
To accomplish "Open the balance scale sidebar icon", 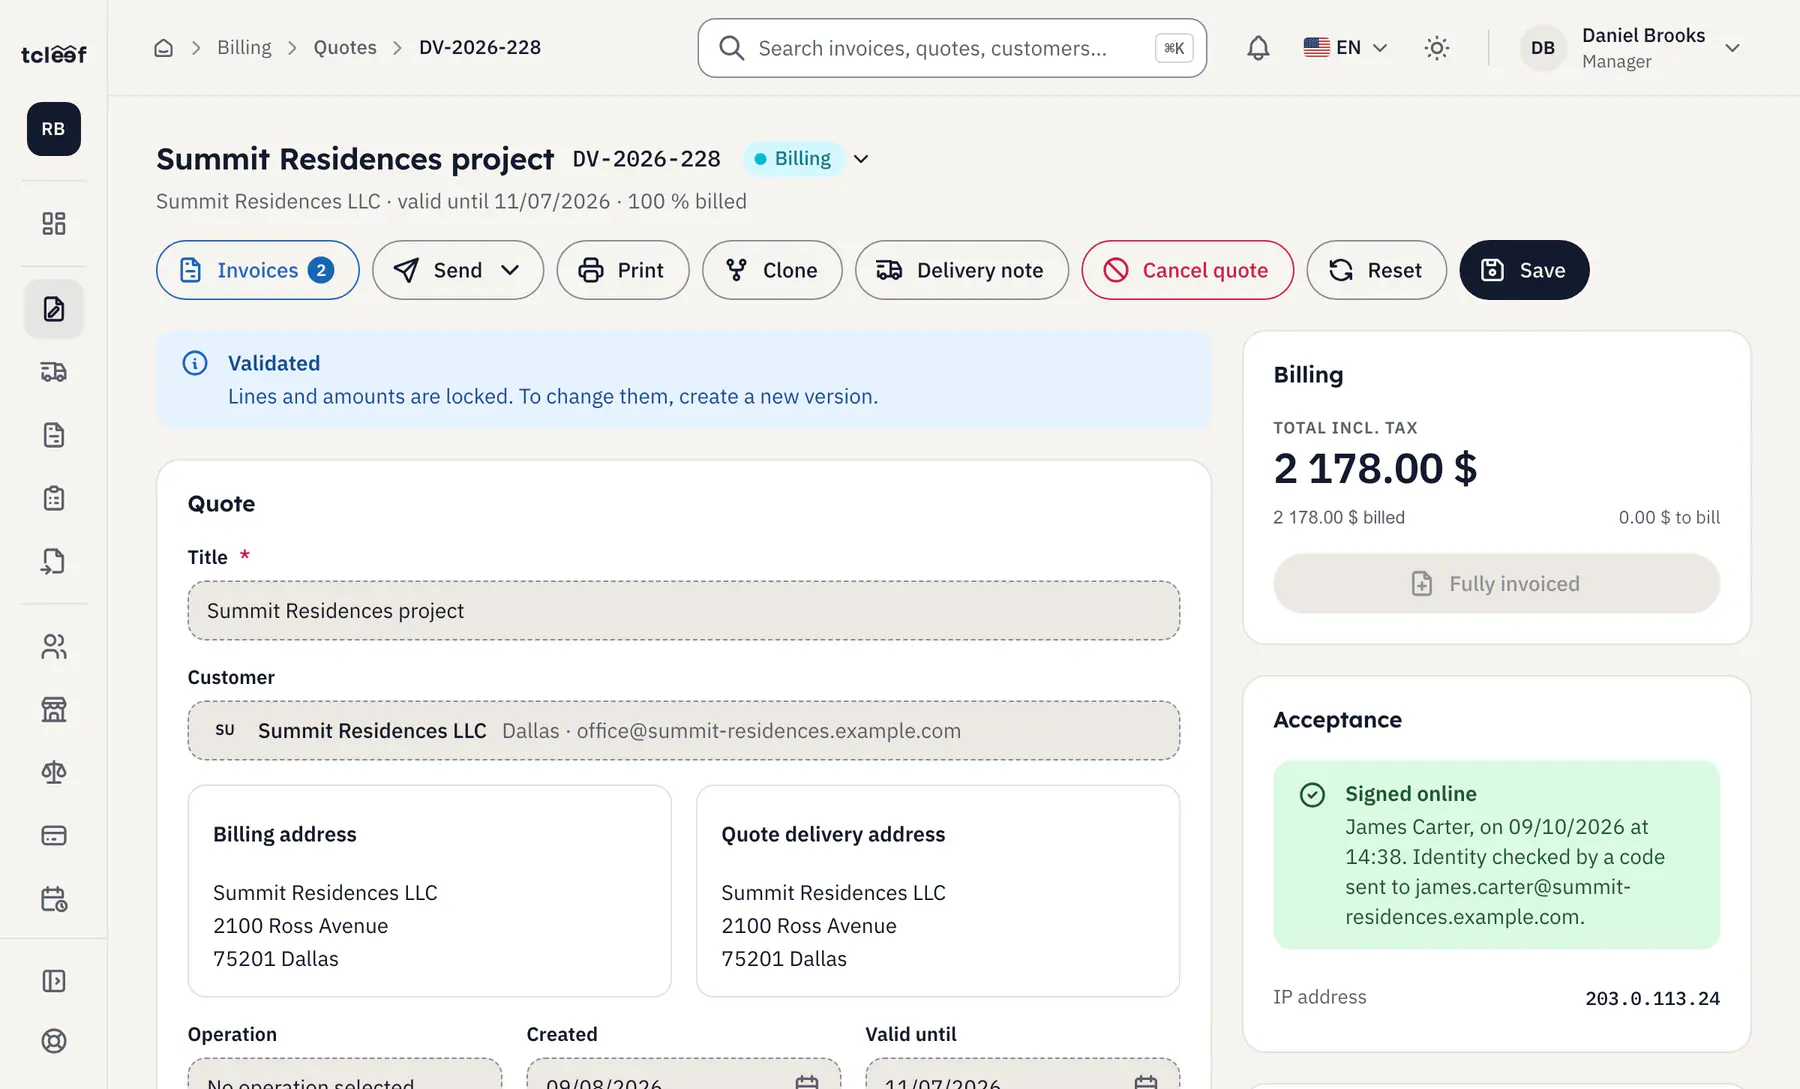I will [54, 772].
